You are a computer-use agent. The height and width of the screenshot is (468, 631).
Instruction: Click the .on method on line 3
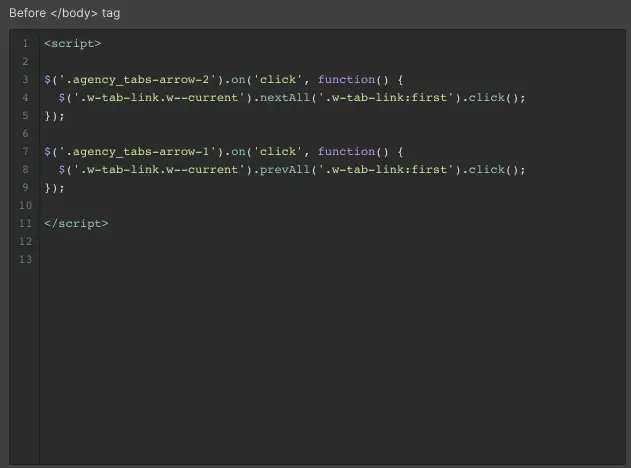[236, 80]
